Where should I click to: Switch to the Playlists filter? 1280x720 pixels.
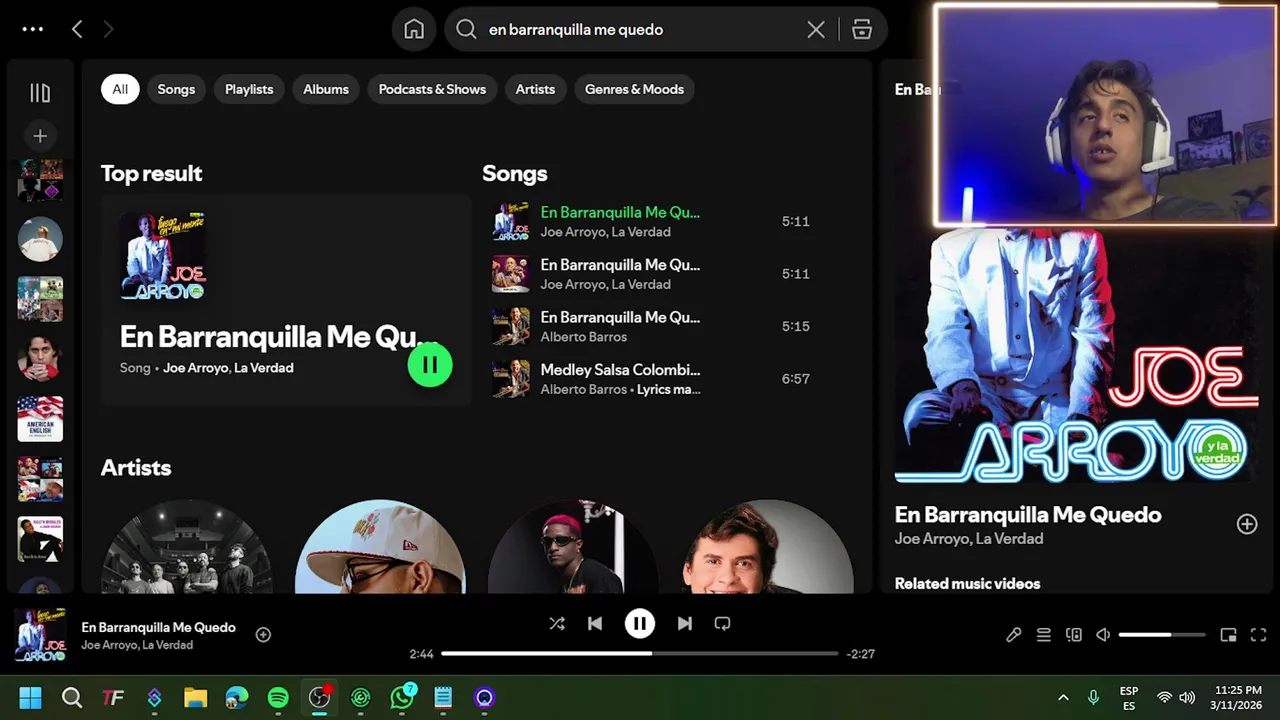(x=249, y=89)
